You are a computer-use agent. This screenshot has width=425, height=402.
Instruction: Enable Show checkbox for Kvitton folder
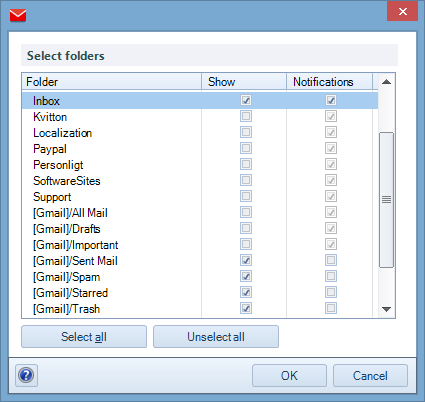point(246,116)
